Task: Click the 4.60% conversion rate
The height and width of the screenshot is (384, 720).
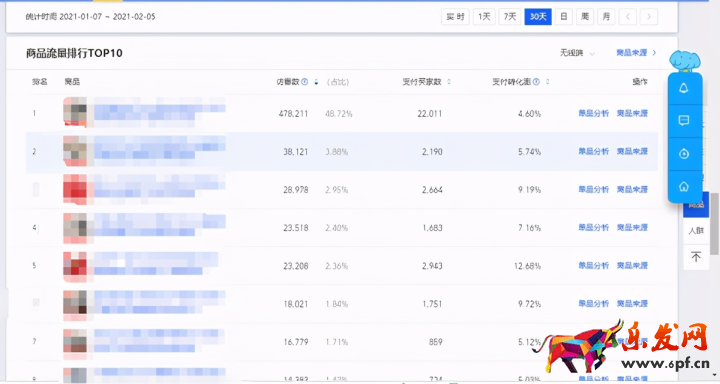Action: tap(529, 113)
